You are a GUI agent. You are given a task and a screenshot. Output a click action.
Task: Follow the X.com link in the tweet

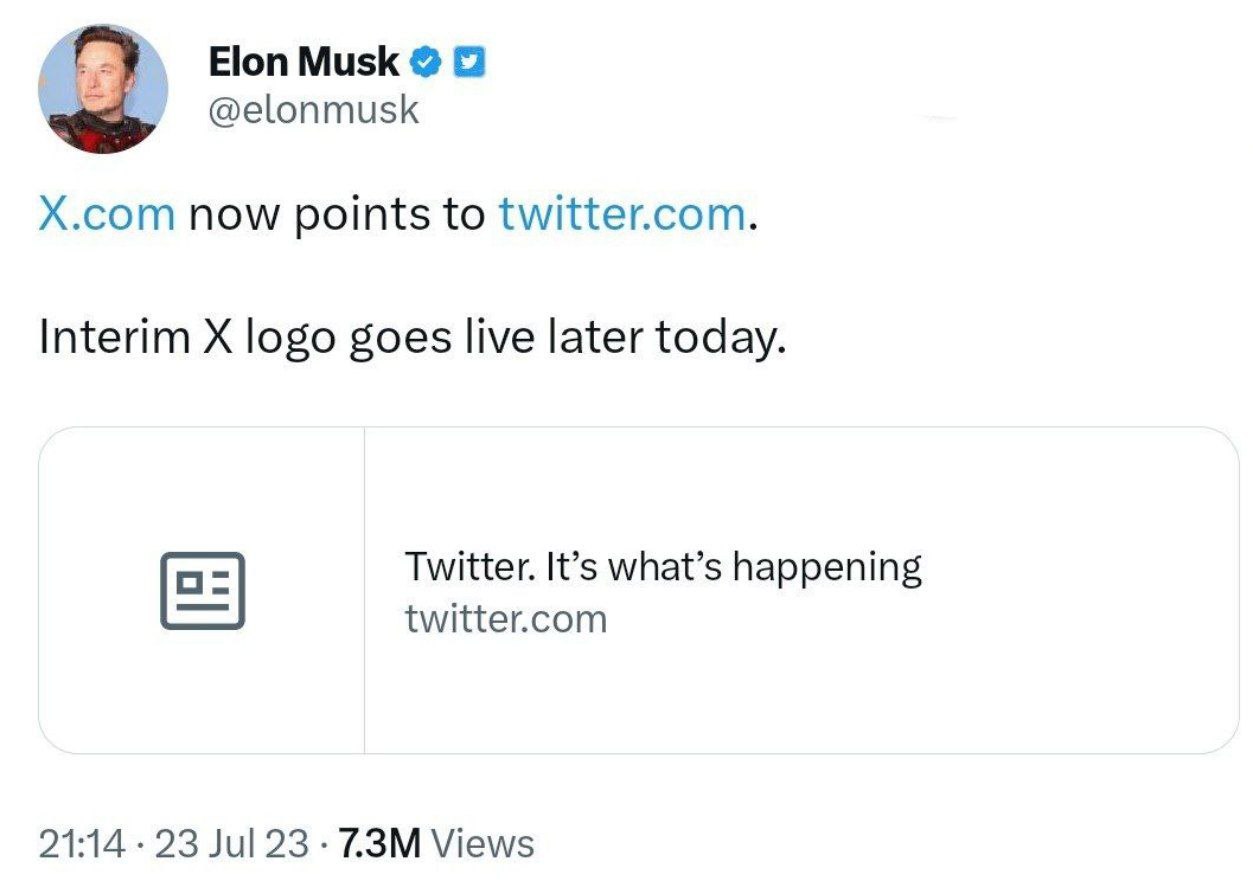pos(107,214)
